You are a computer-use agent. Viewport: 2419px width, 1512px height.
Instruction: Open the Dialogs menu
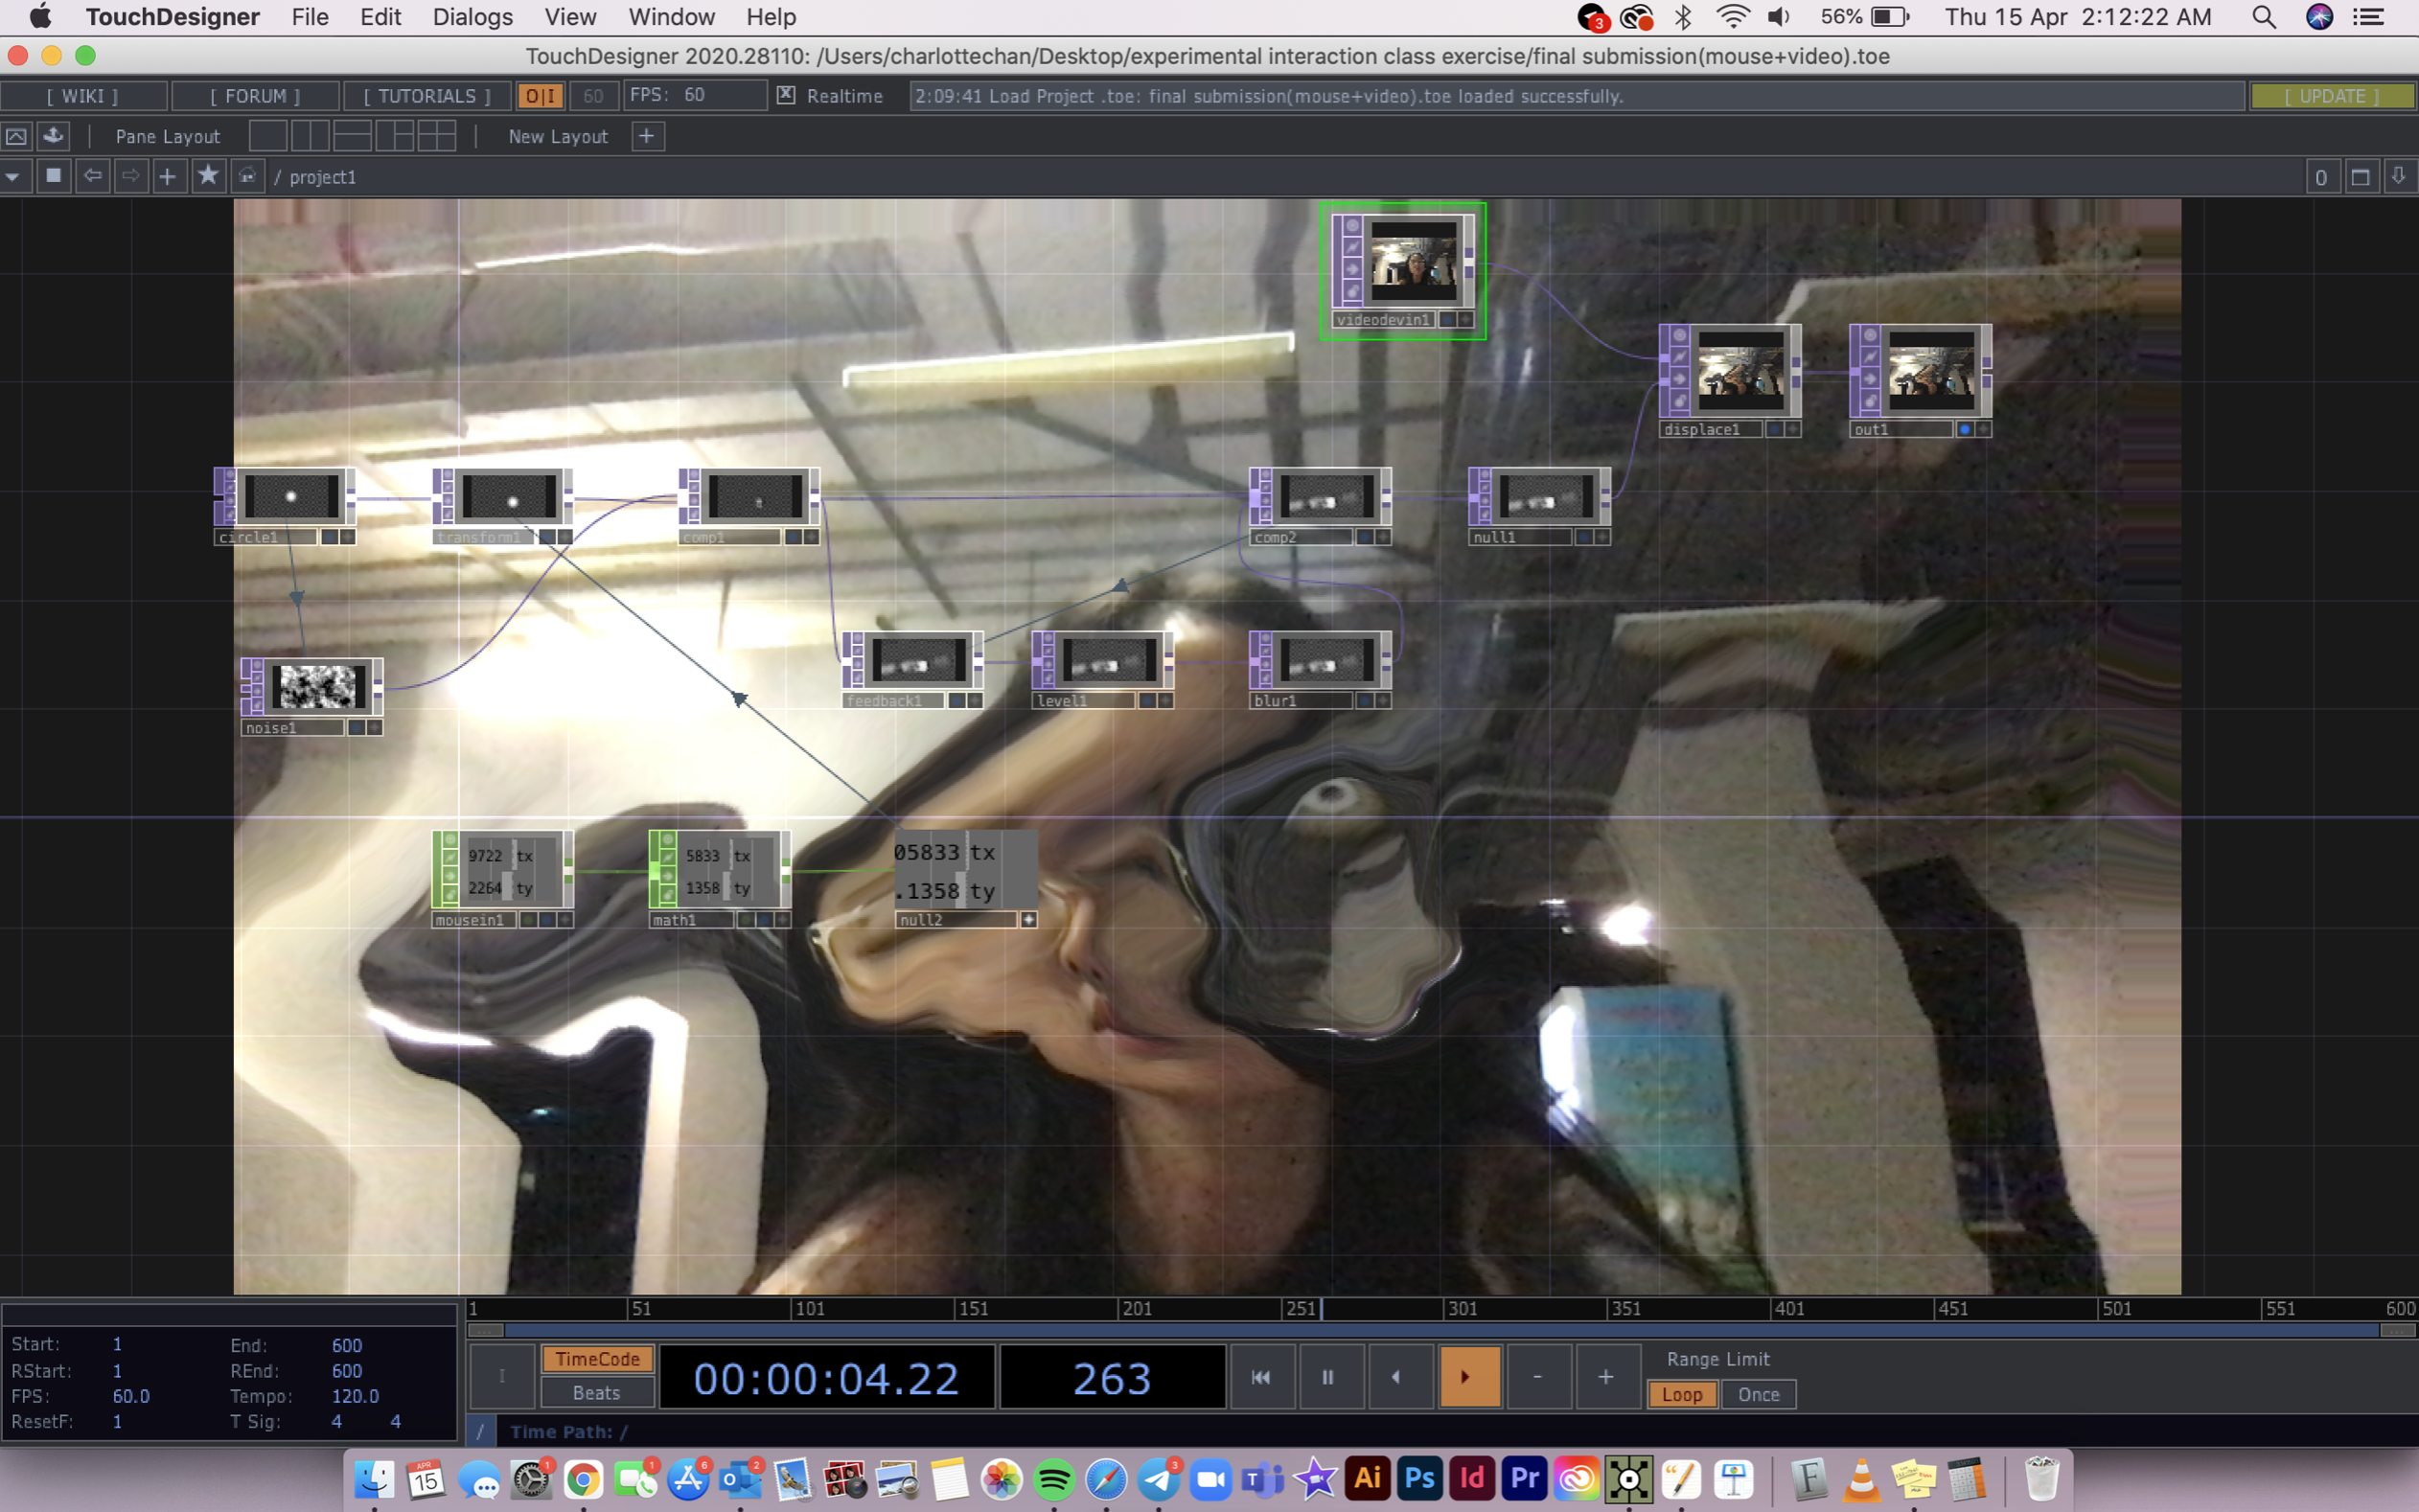[x=472, y=17]
